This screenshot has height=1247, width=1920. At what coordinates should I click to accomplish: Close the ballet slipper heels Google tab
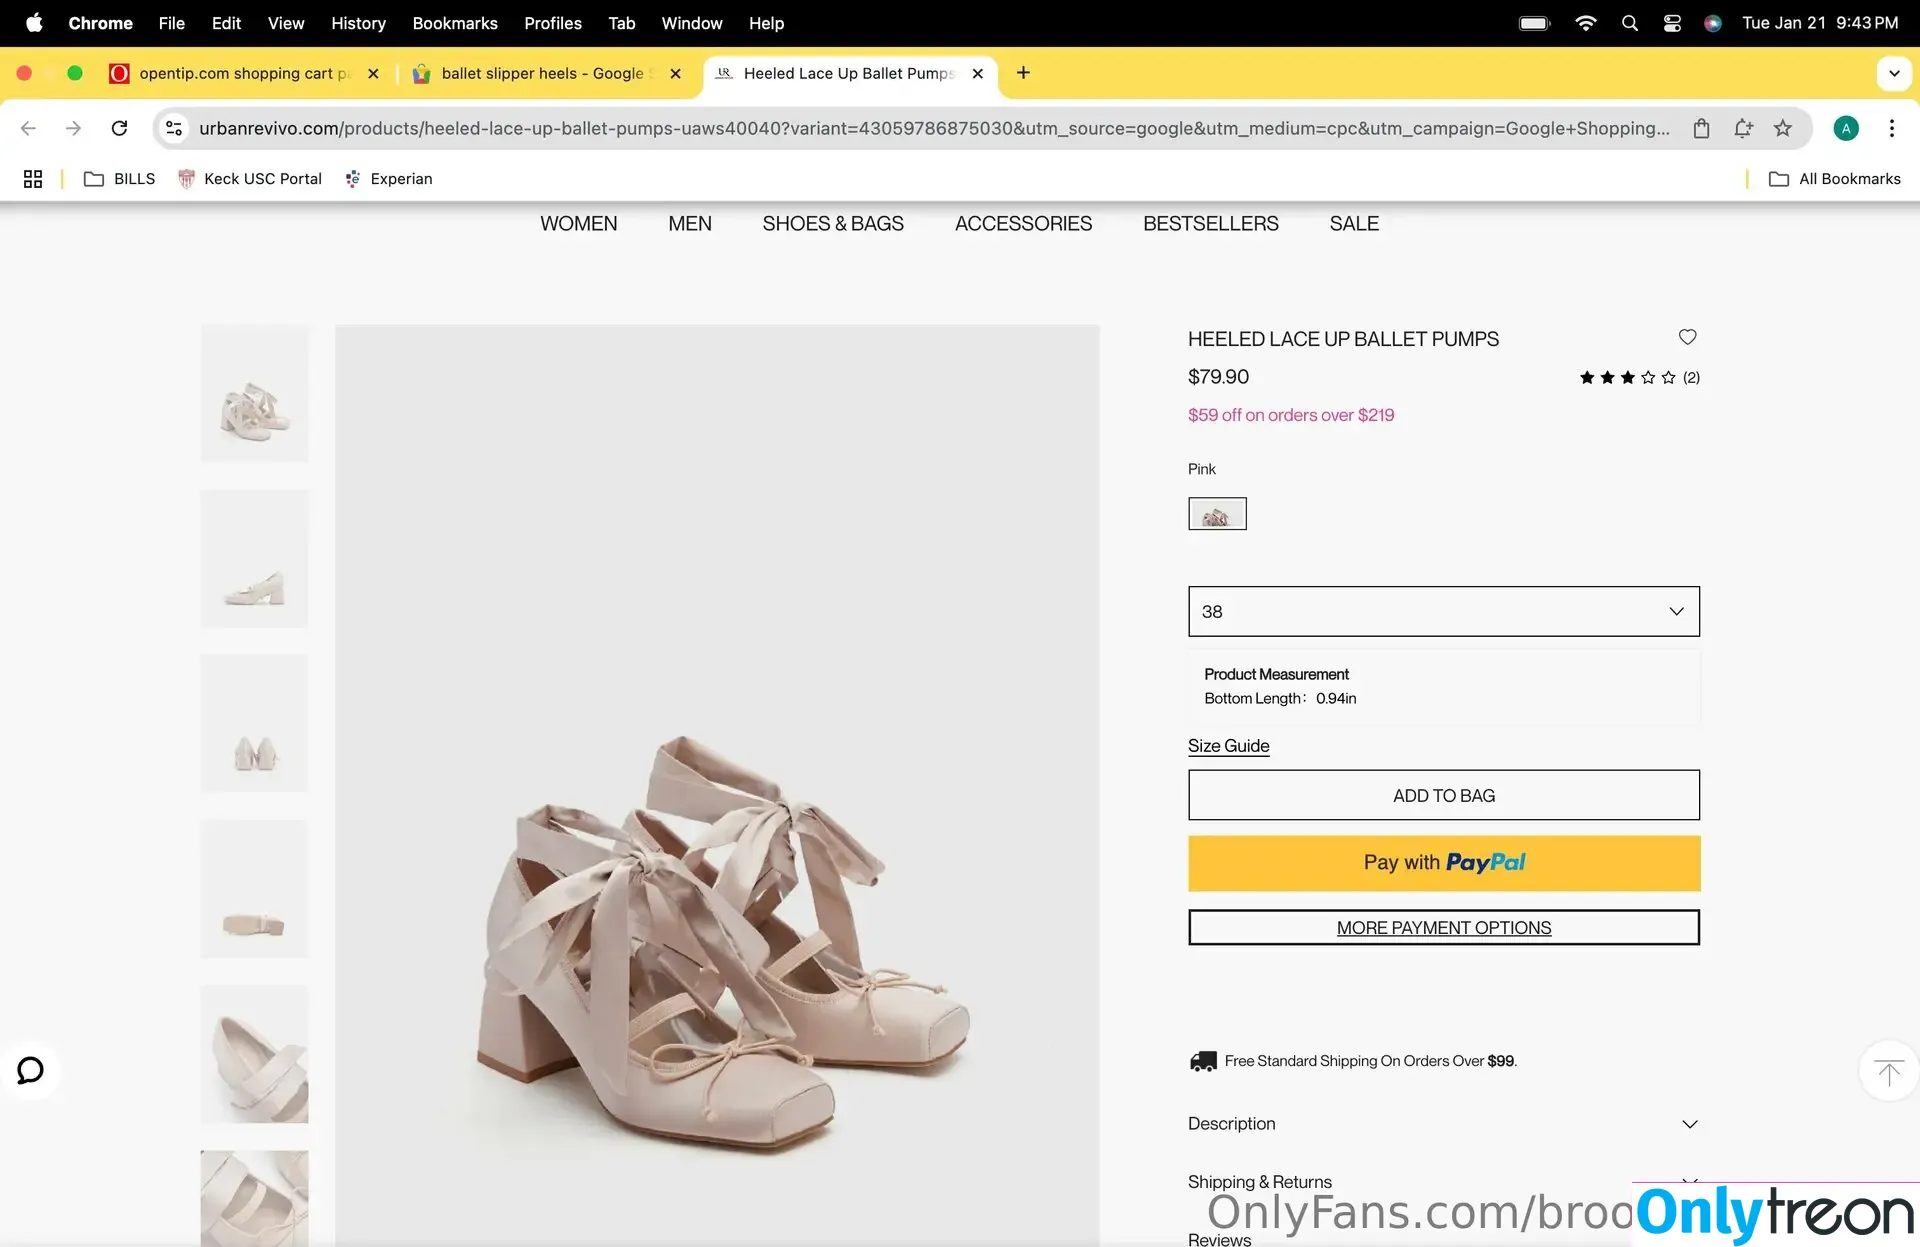pyautogui.click(x=675, y=73)
